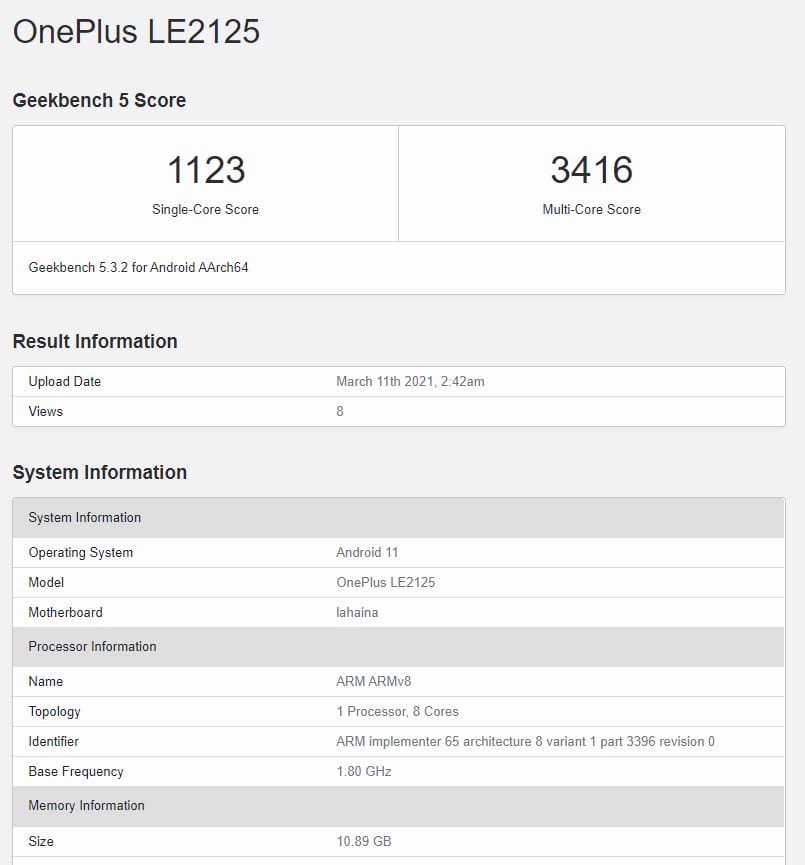The width and height of the screenshot is (805, 865).
Task: Click the 1.80 GHz base frequency value
Action: [x=363, y=772]
